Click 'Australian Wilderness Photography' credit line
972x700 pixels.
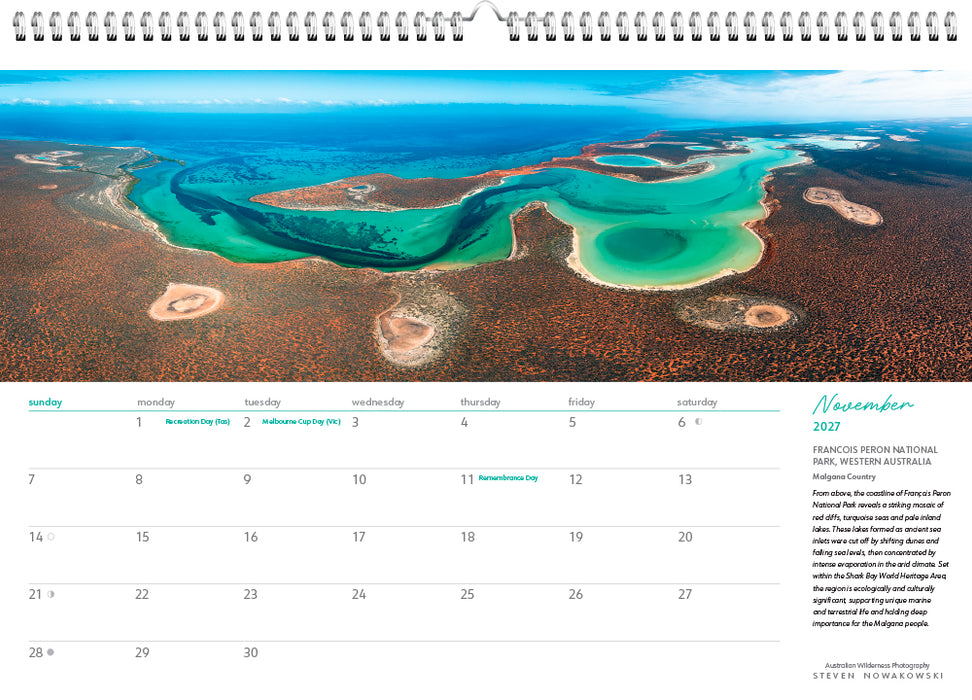coord(877,665)
